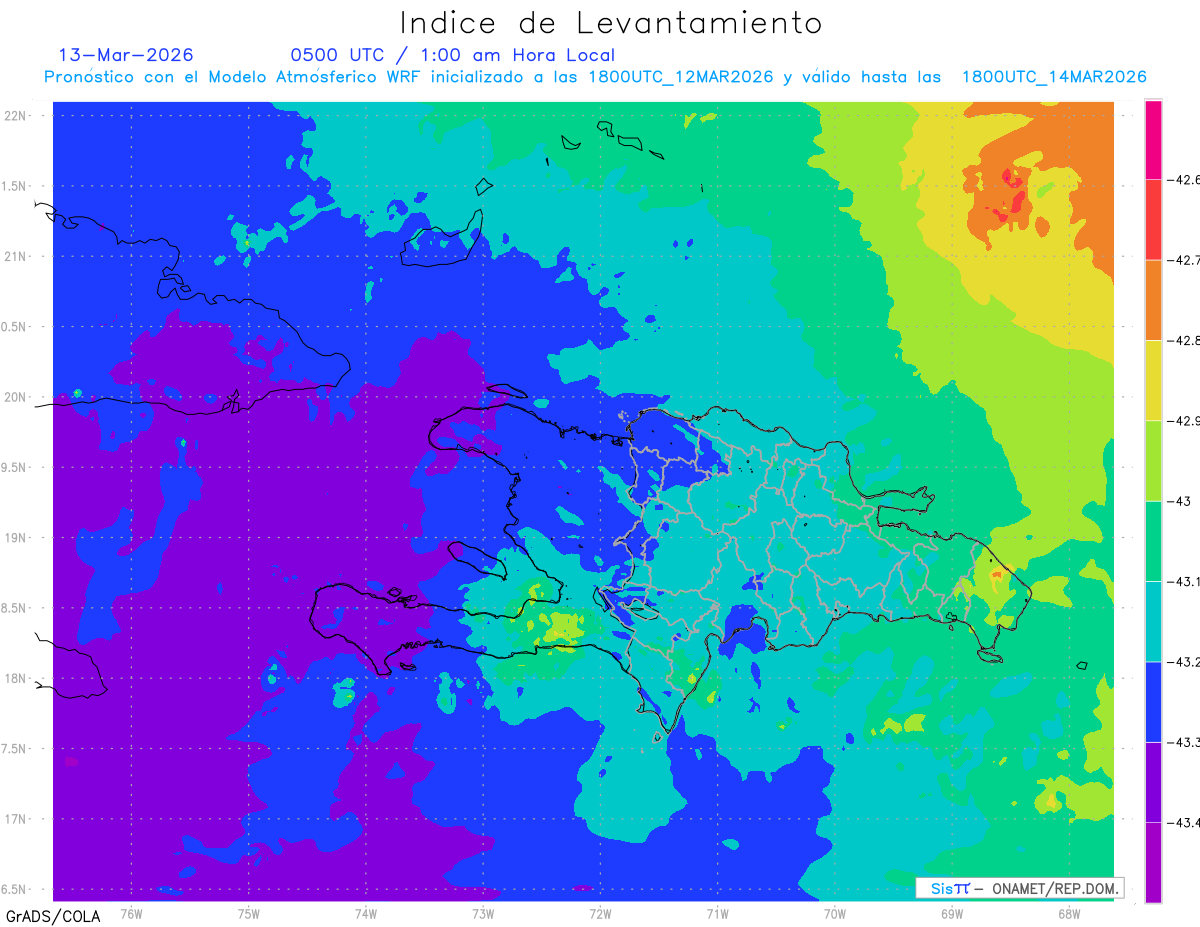1200x927 pixels.
Task: Pick the red swatch between -42.6 and -42.7
Action: click(1153, 220)
